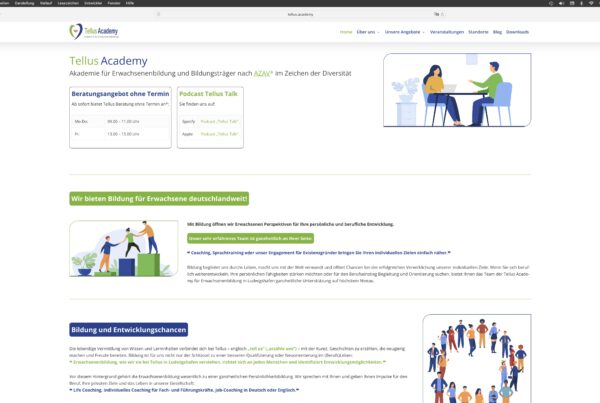This screenshot has width=600, height=403.
Task: Click the Tellus Academy page heading
Action: pyautogui.click(x=108, y=61)
